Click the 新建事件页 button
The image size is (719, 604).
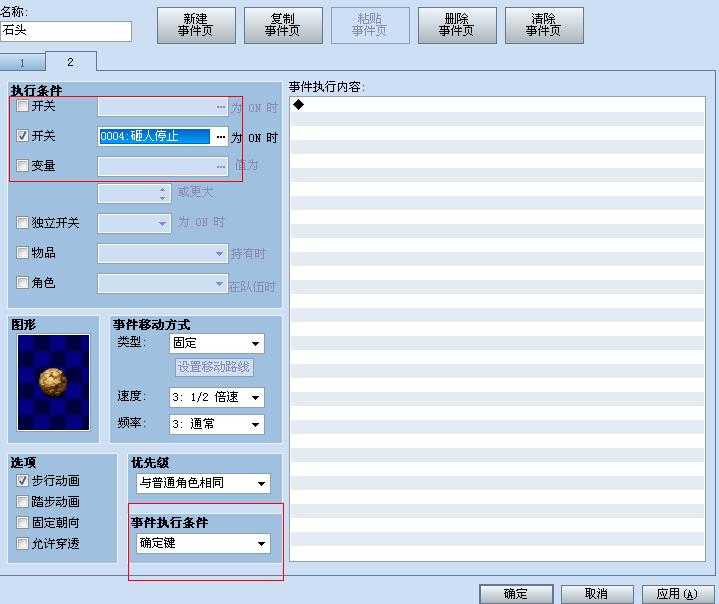tap(196, 25)
